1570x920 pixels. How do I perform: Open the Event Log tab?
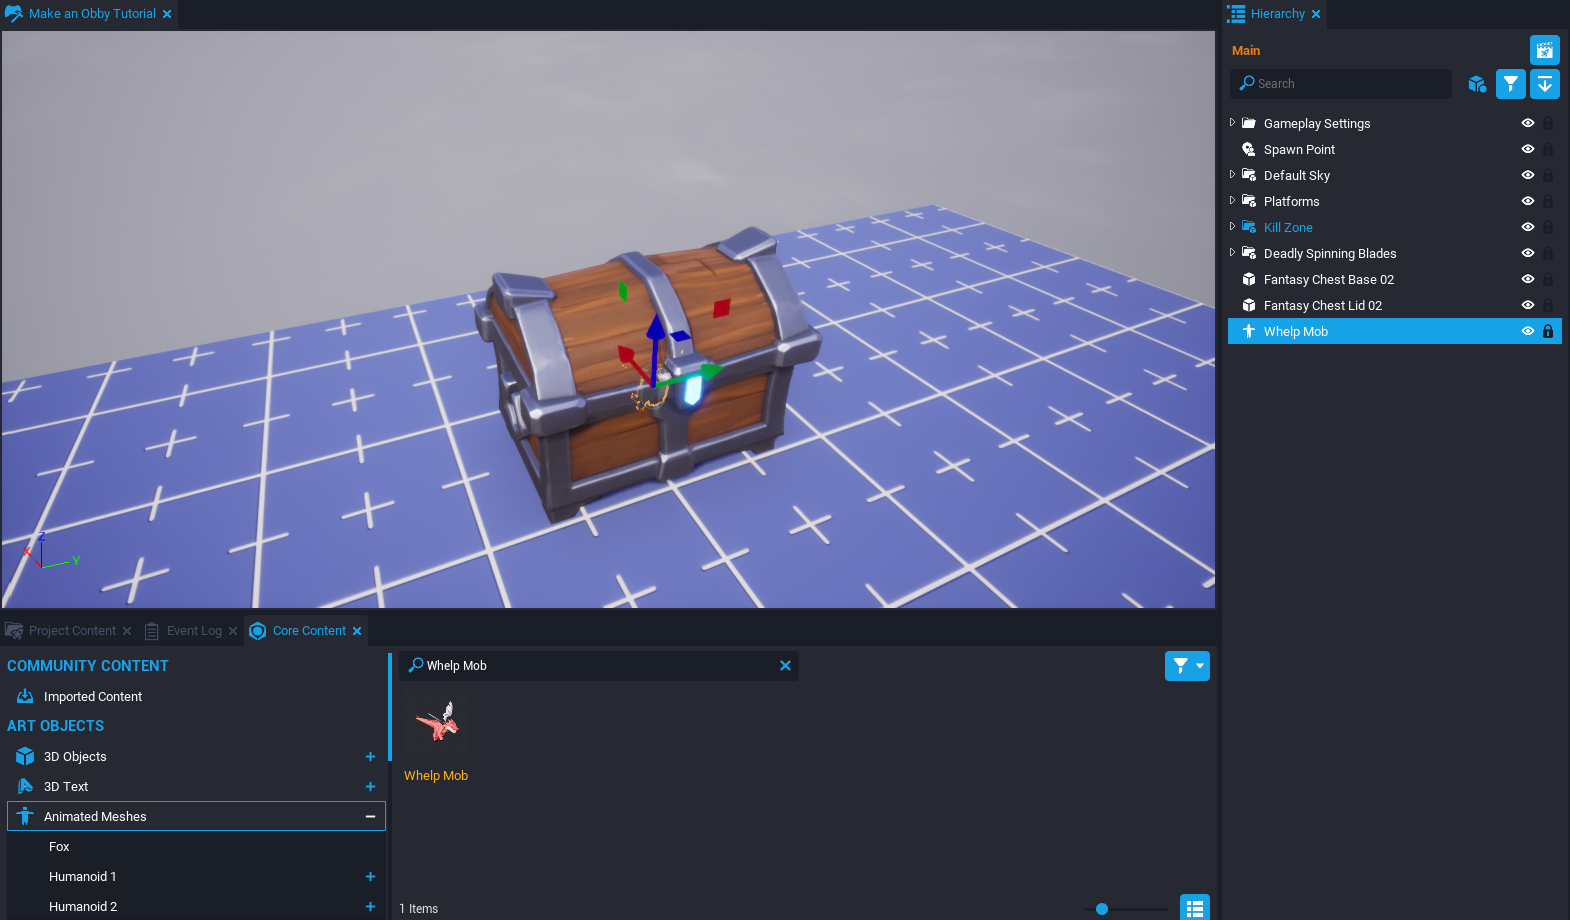coord(194,631)
